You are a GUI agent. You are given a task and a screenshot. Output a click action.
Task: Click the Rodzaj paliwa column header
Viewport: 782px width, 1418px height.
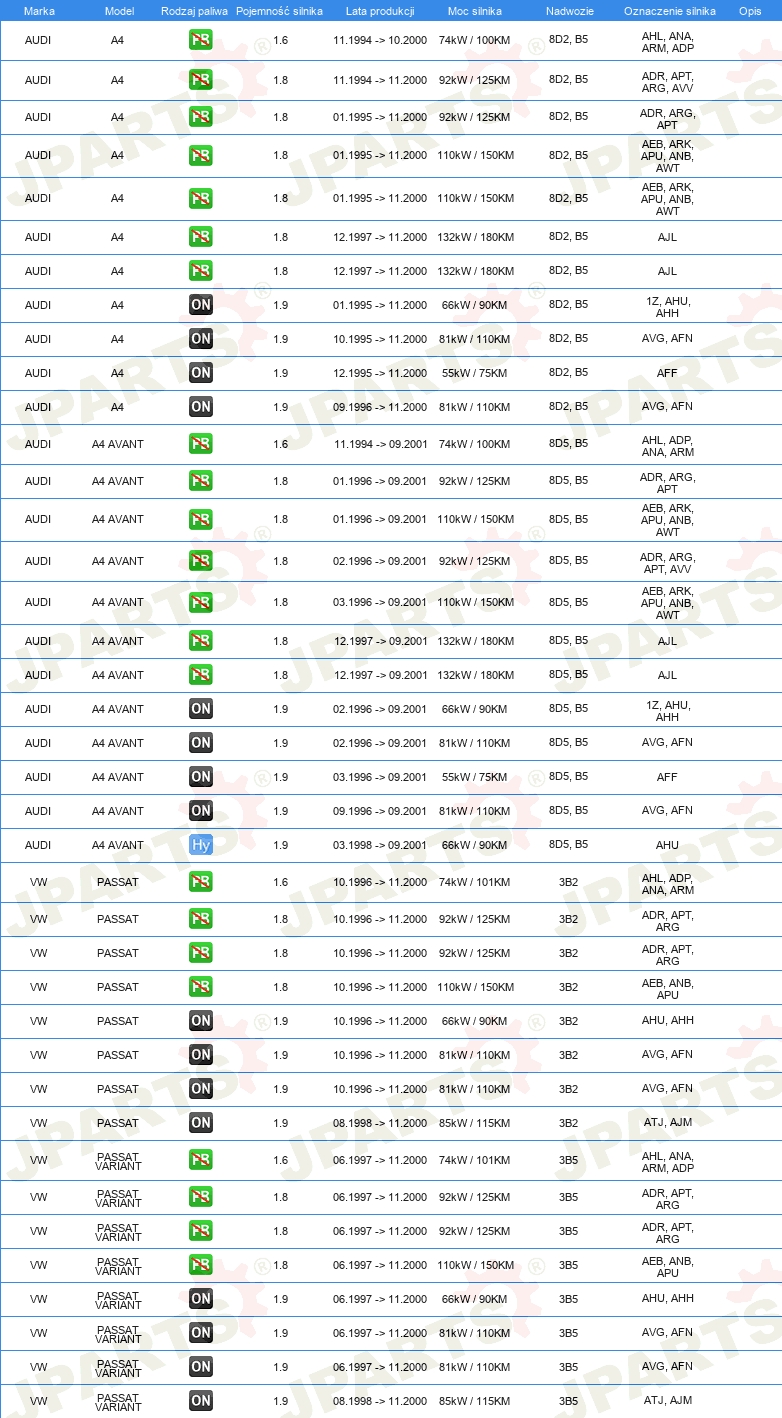point(195,11)
